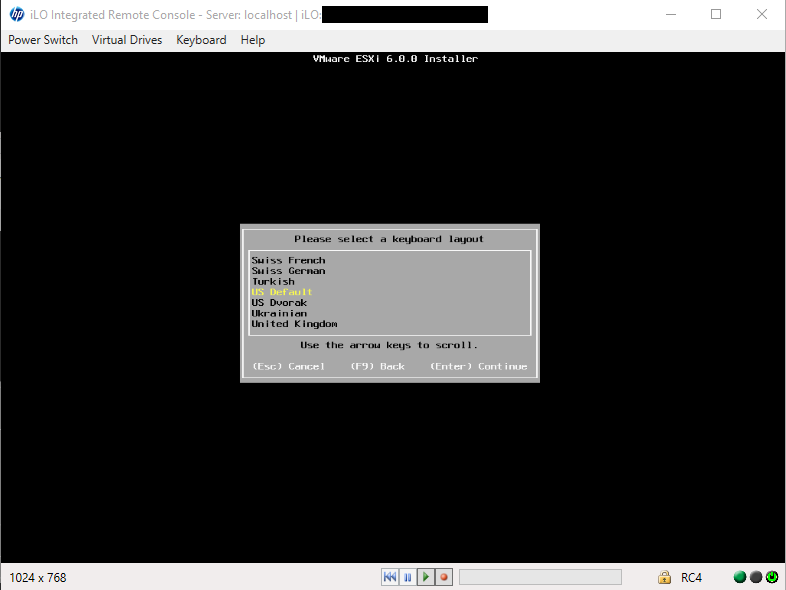
Task: Click the HP logo in title bar
Action: tap(17, 14)
